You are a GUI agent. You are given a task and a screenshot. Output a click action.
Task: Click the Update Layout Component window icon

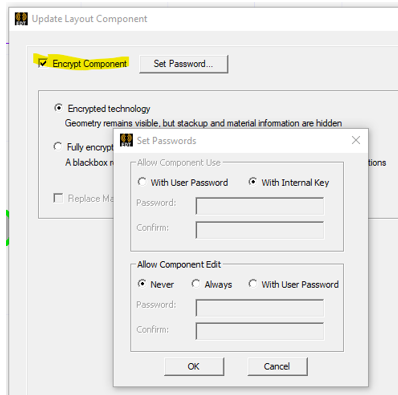pos(21,19)
